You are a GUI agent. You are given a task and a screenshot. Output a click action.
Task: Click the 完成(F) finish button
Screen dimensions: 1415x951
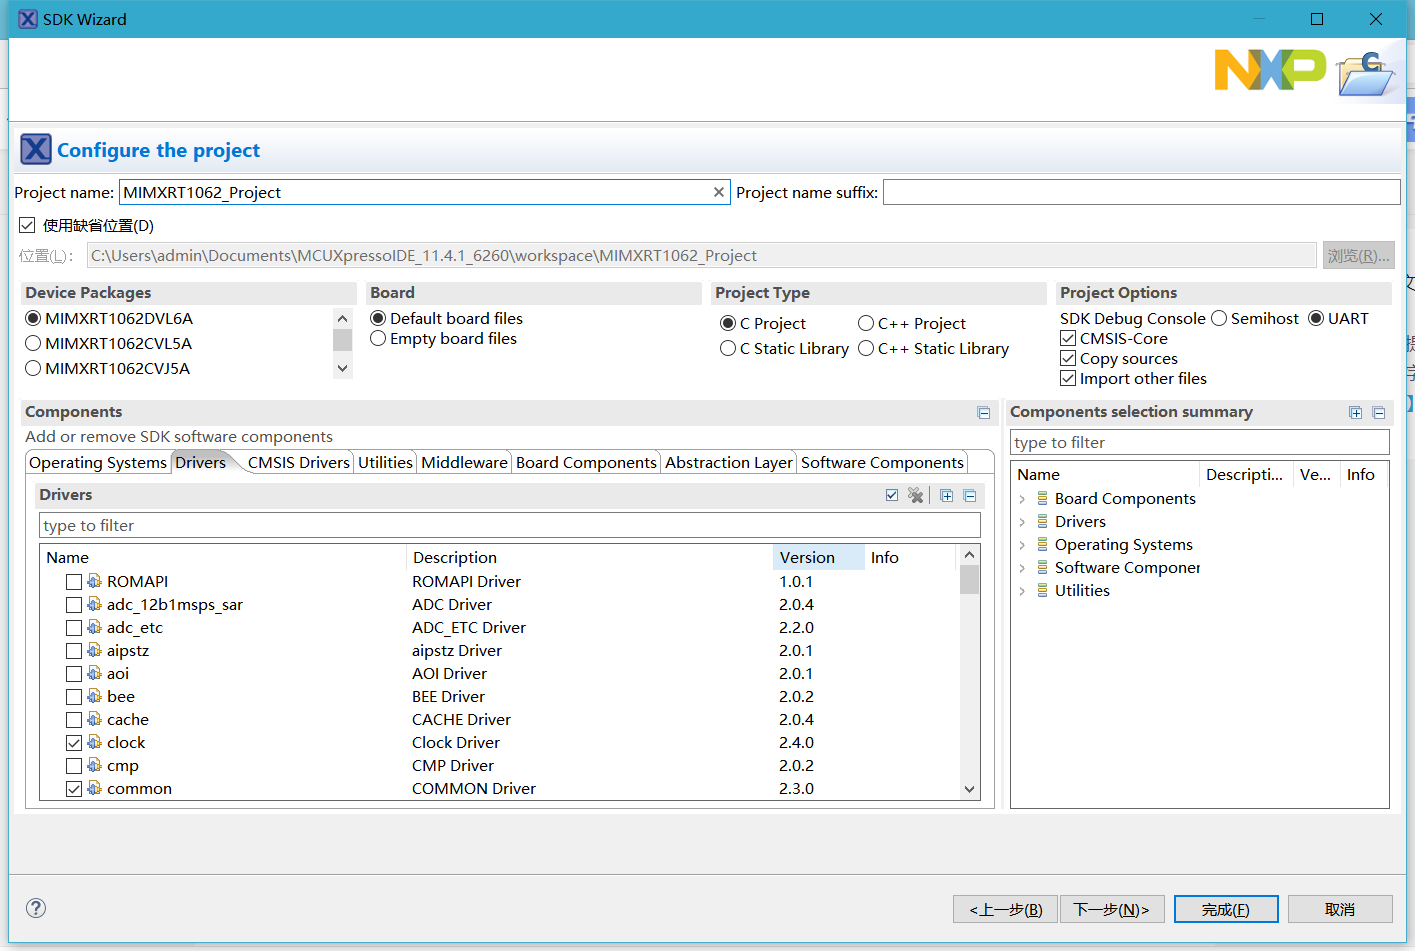tap(1226, 908)
